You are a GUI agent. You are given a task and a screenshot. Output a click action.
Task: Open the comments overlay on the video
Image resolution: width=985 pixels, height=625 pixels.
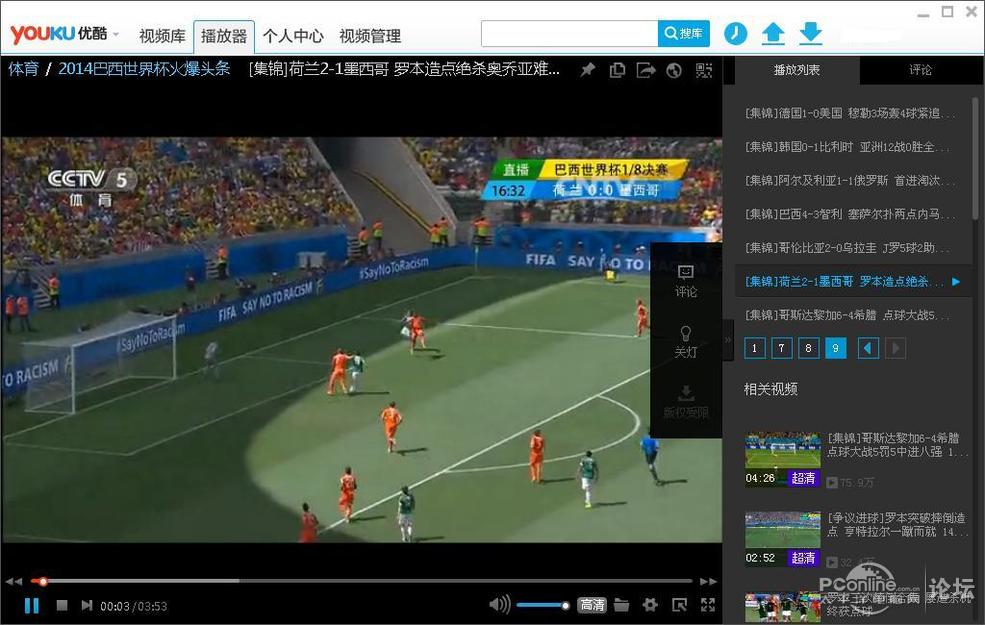point(686,280)
